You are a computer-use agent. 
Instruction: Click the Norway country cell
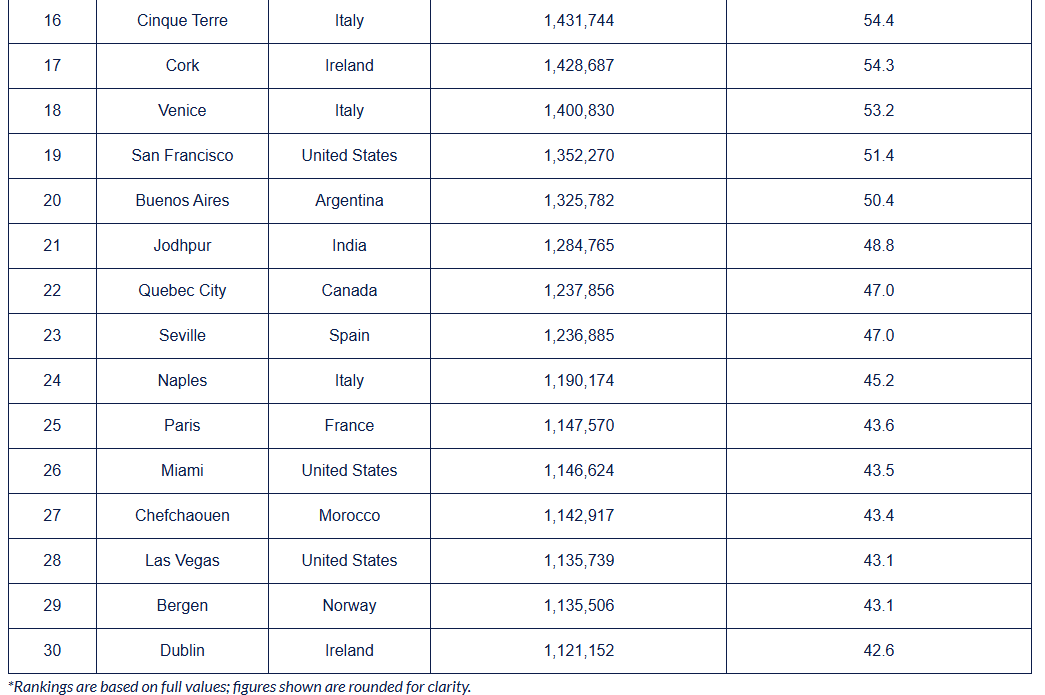(x=349, y=605)
